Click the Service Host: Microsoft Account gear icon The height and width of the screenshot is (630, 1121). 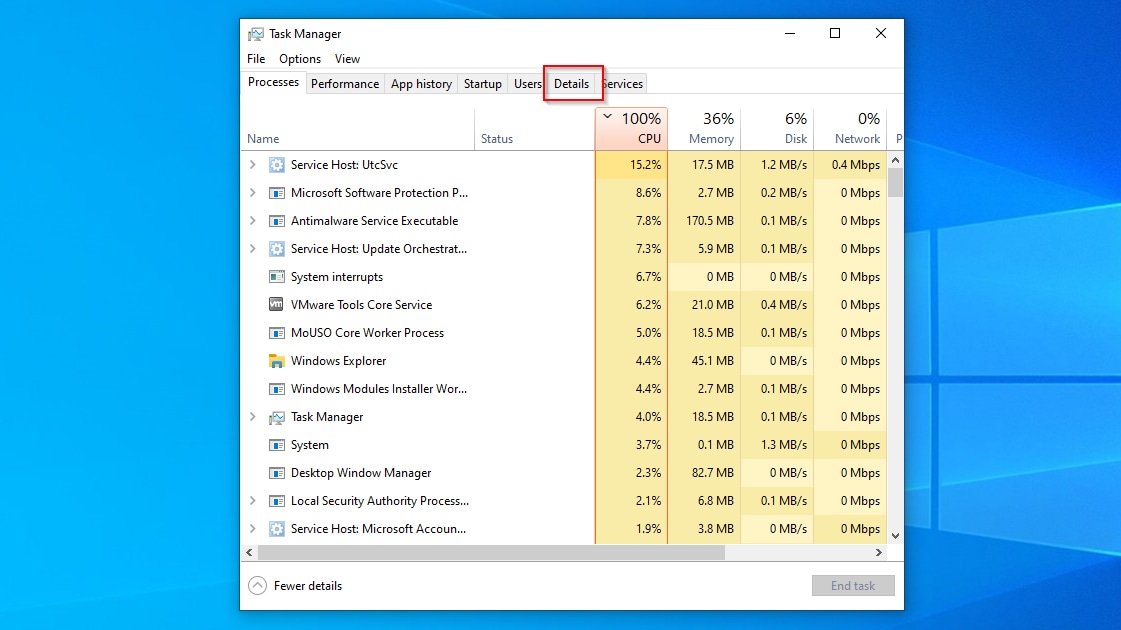pyautogui.click(x=276, y=529)
